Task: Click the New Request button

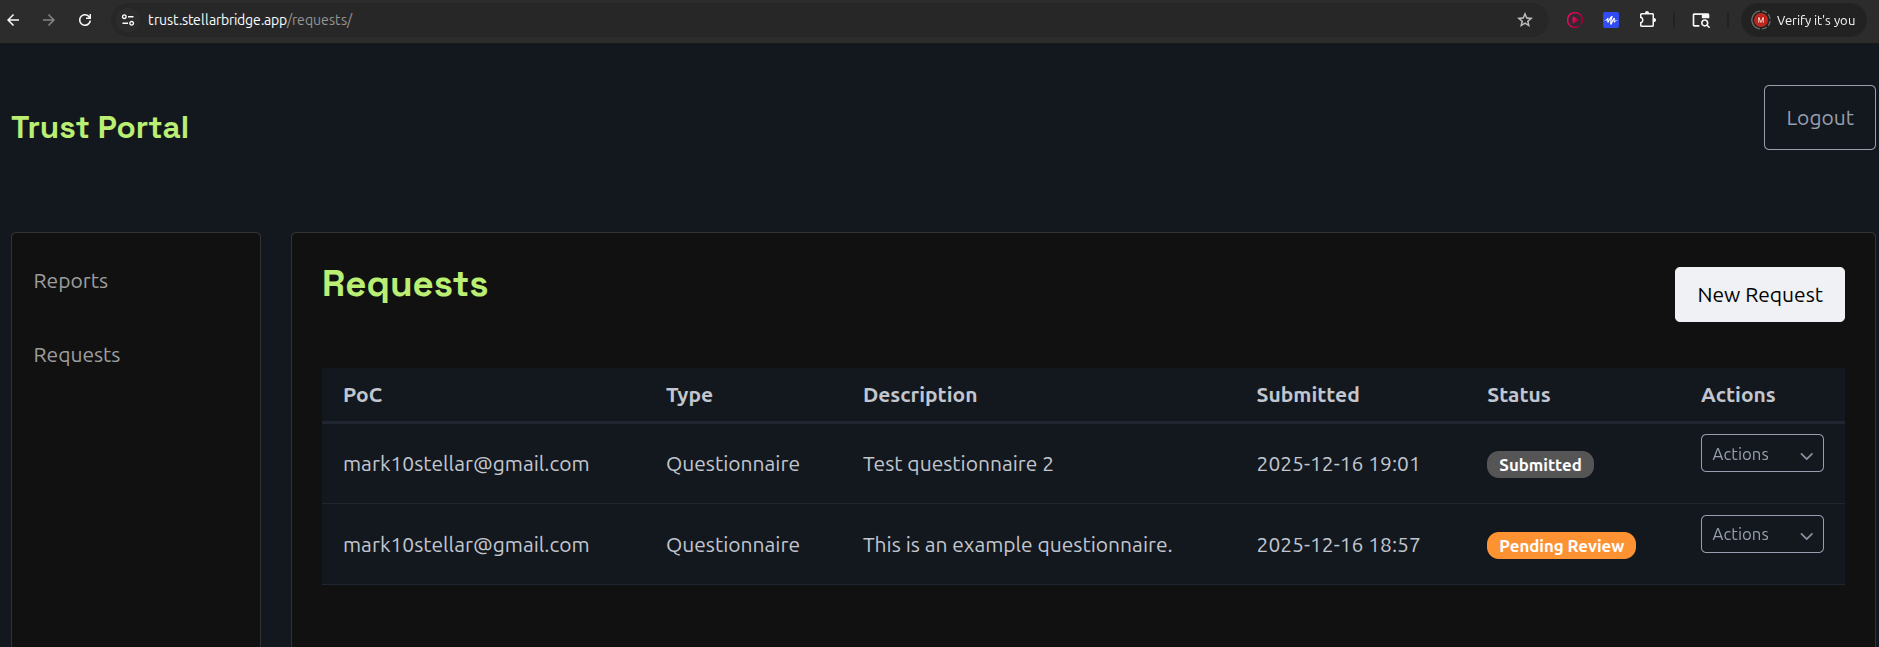Action: click(1759, 295)
